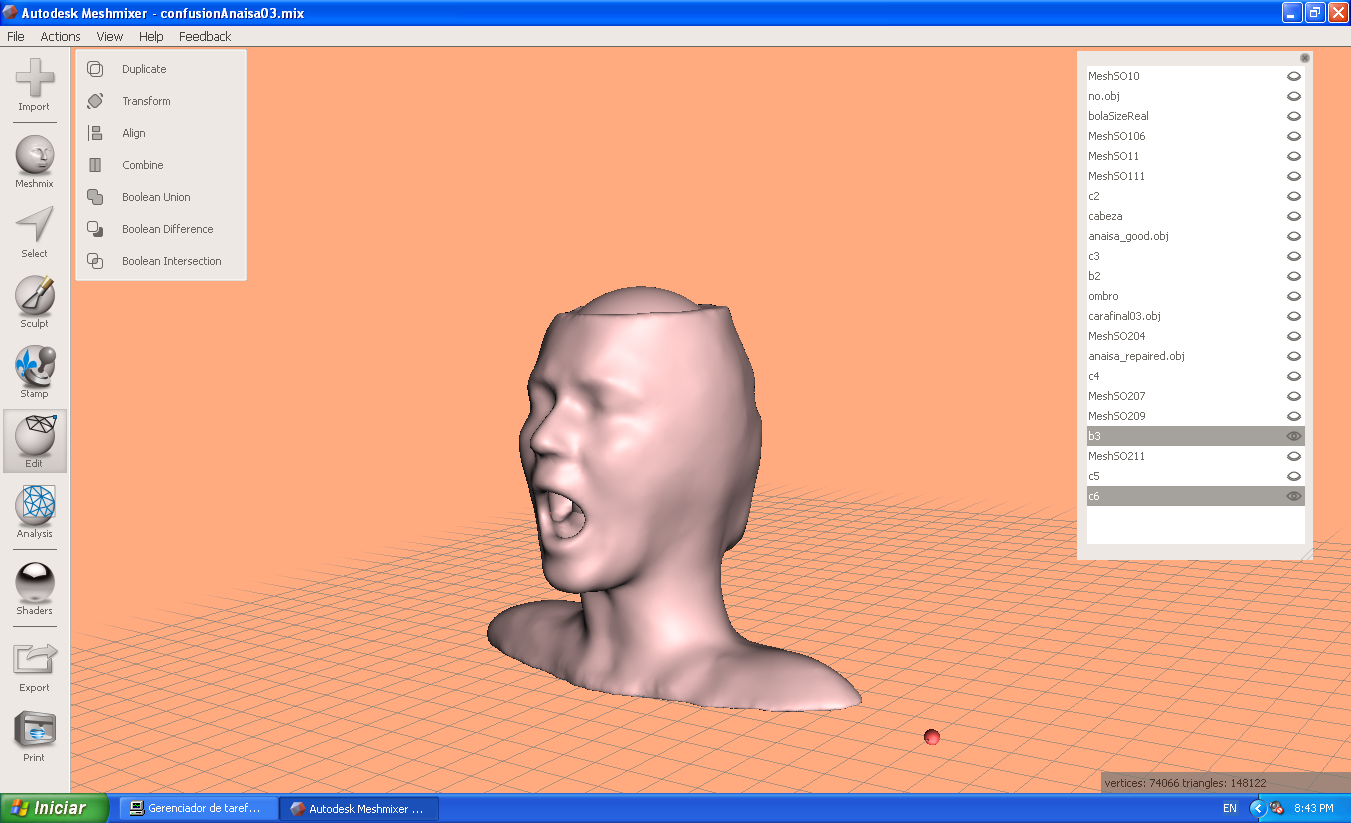This screenshot has height=823, width=1351.
Task: Open the Print tool
Action: pyautogui.click(x=35, y=736)
